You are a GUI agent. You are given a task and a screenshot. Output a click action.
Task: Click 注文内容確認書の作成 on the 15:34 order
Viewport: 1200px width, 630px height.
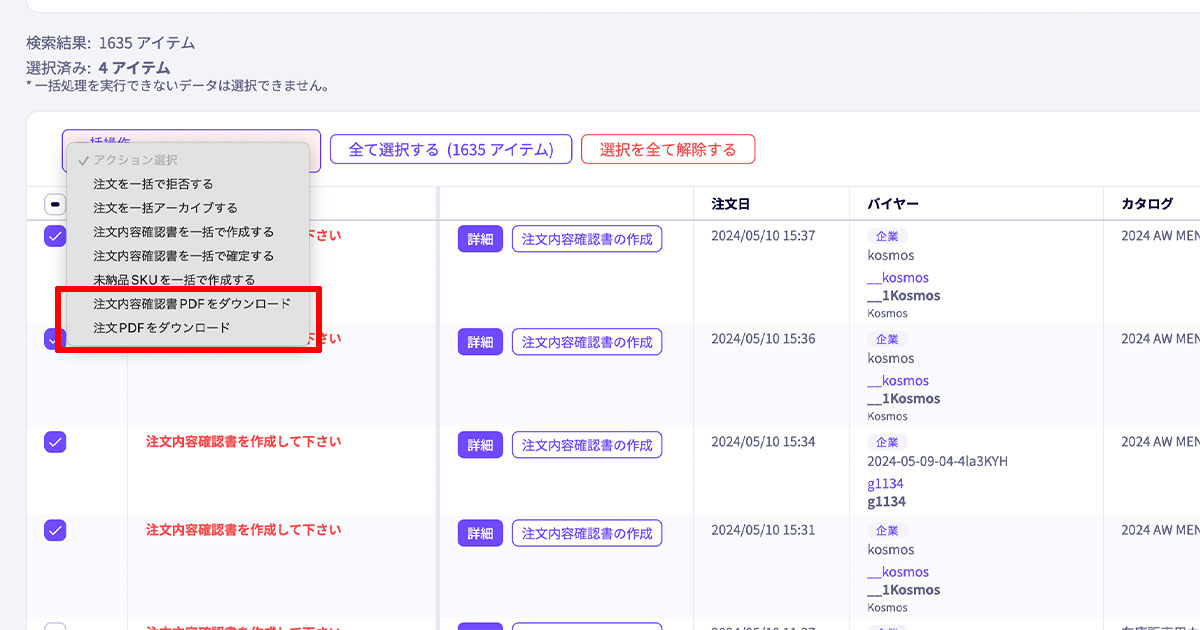pos(587,445)
